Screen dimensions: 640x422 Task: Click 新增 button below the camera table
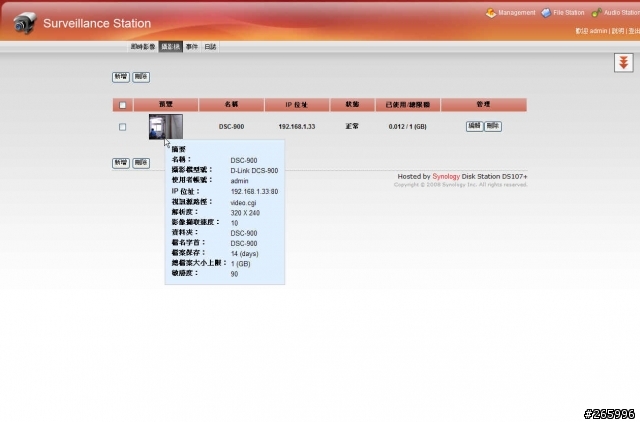pos(121,163)
